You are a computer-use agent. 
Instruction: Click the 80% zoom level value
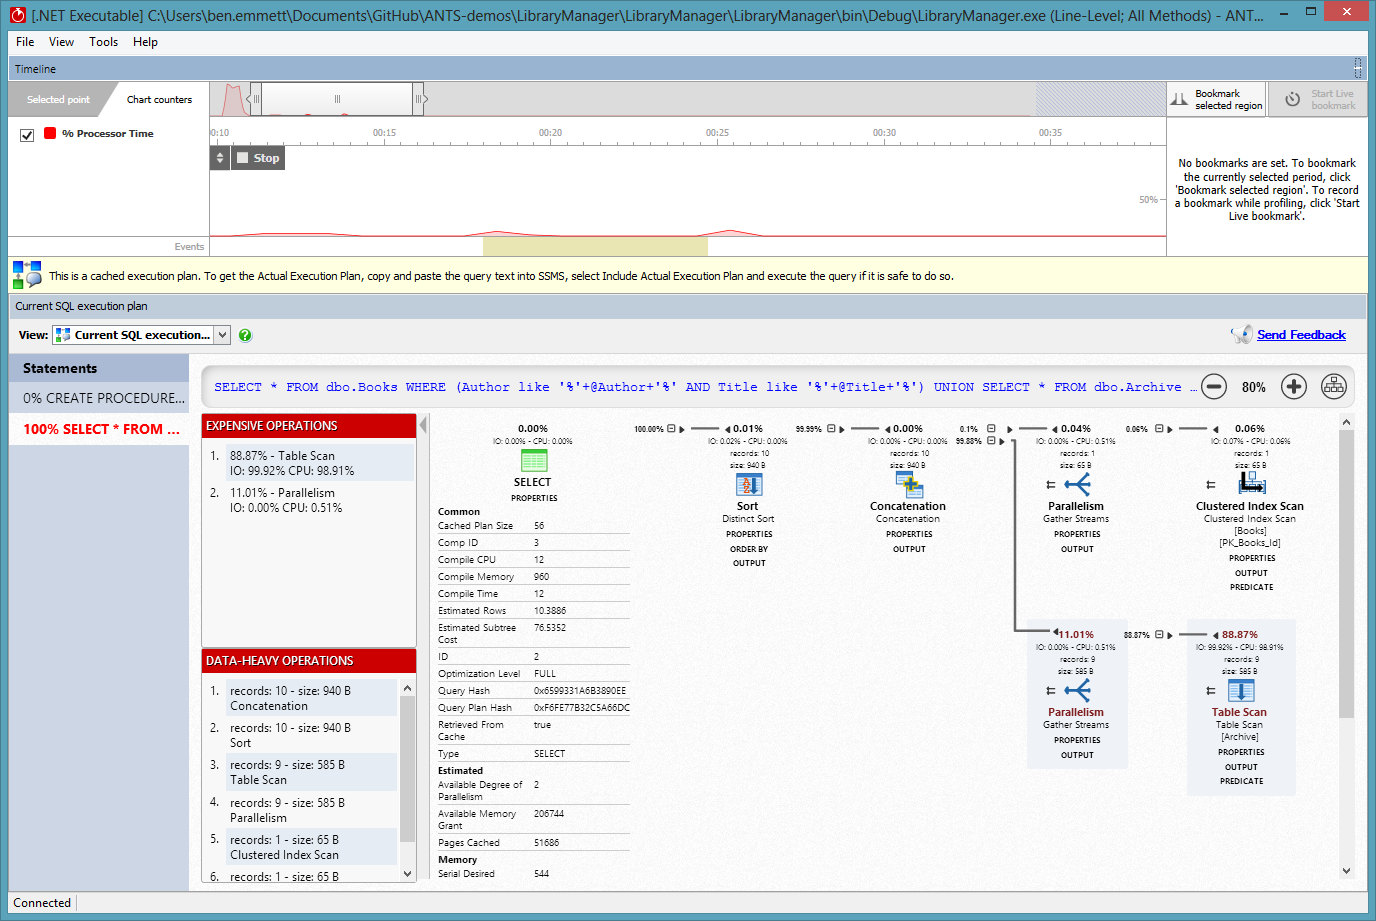[1254, 387]
